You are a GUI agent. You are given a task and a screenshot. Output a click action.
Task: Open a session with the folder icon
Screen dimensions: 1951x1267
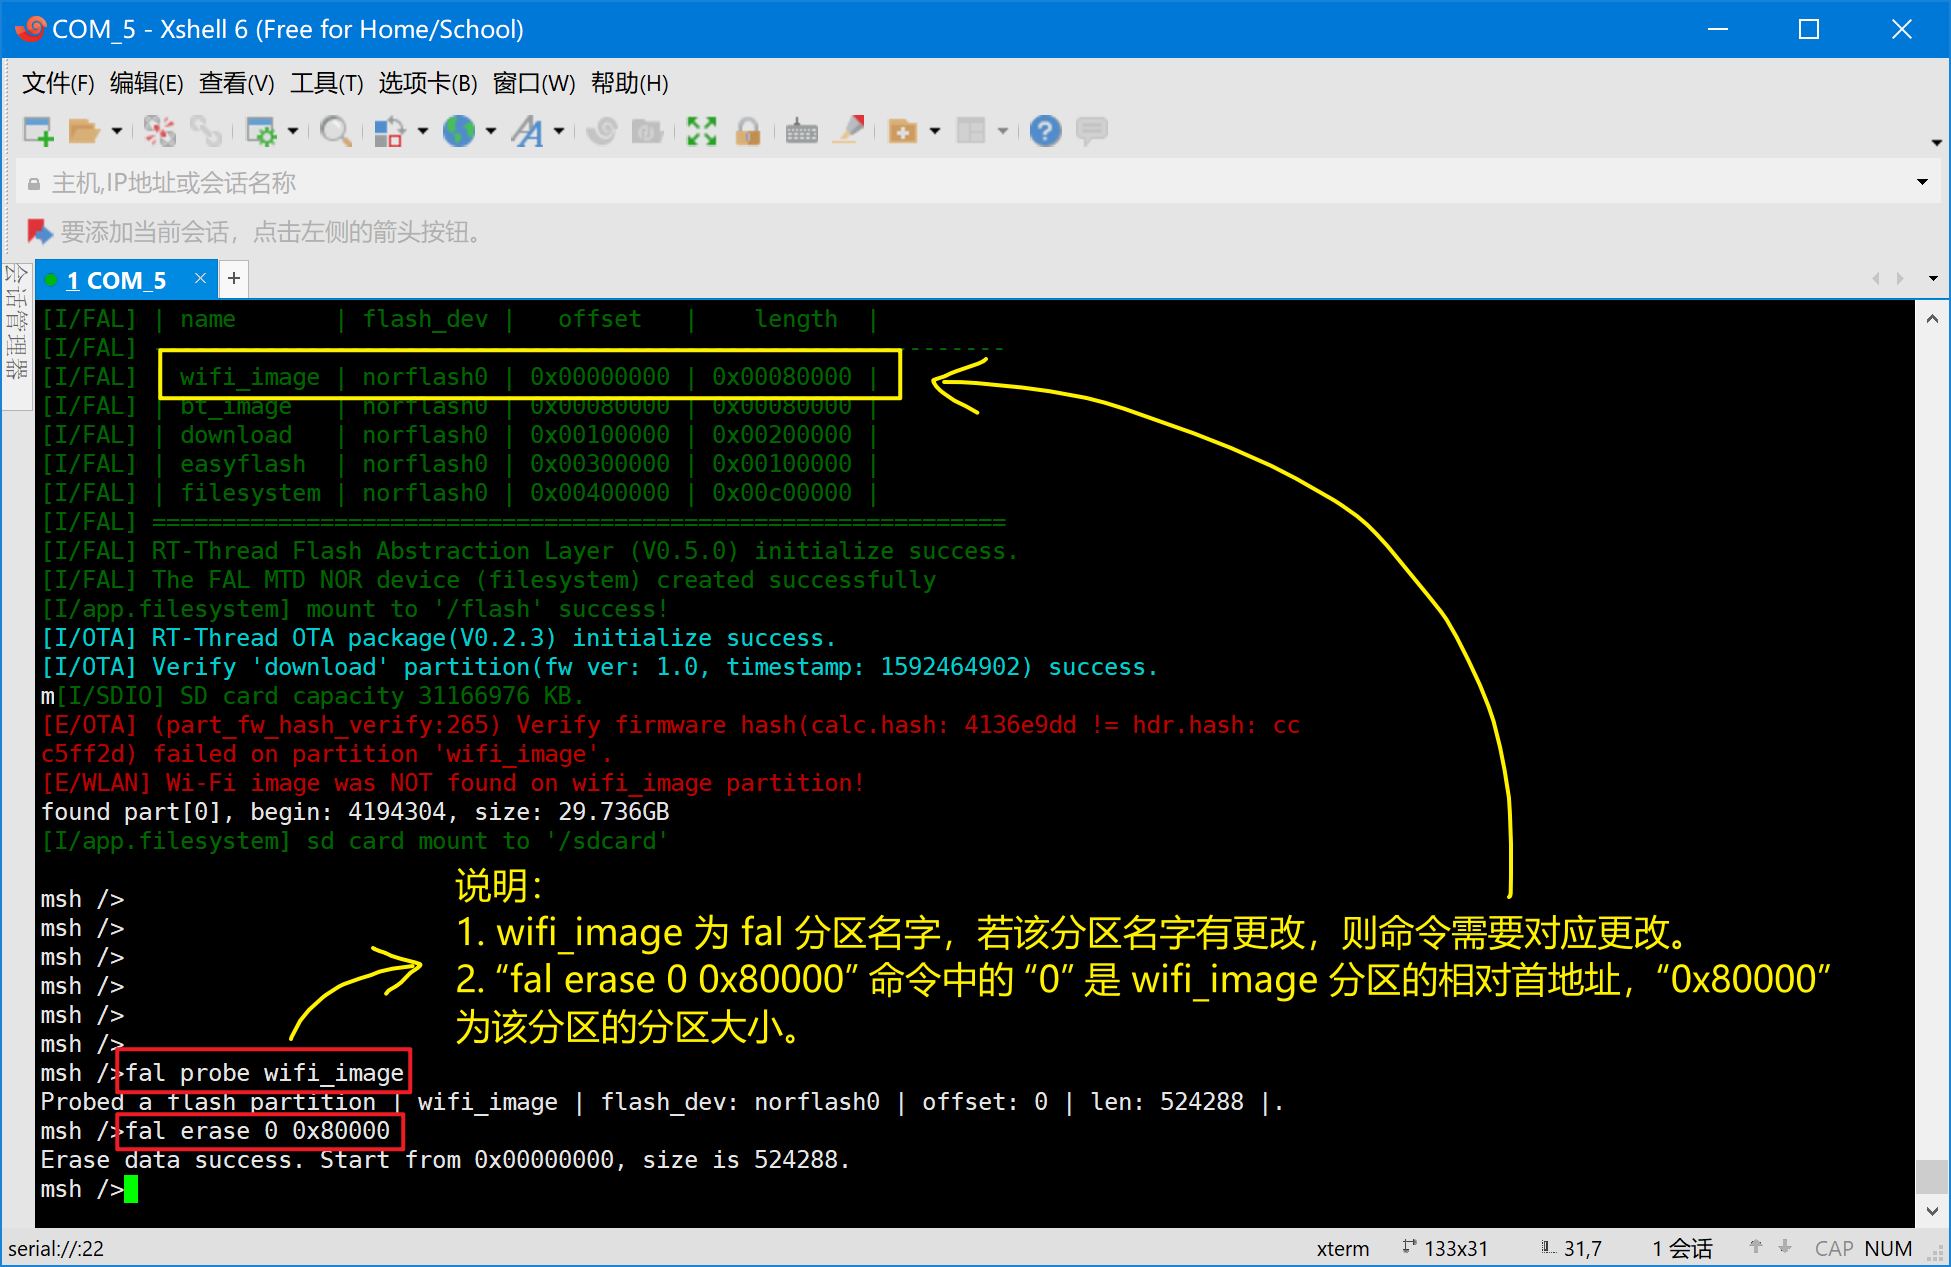[x=84, y=131]
